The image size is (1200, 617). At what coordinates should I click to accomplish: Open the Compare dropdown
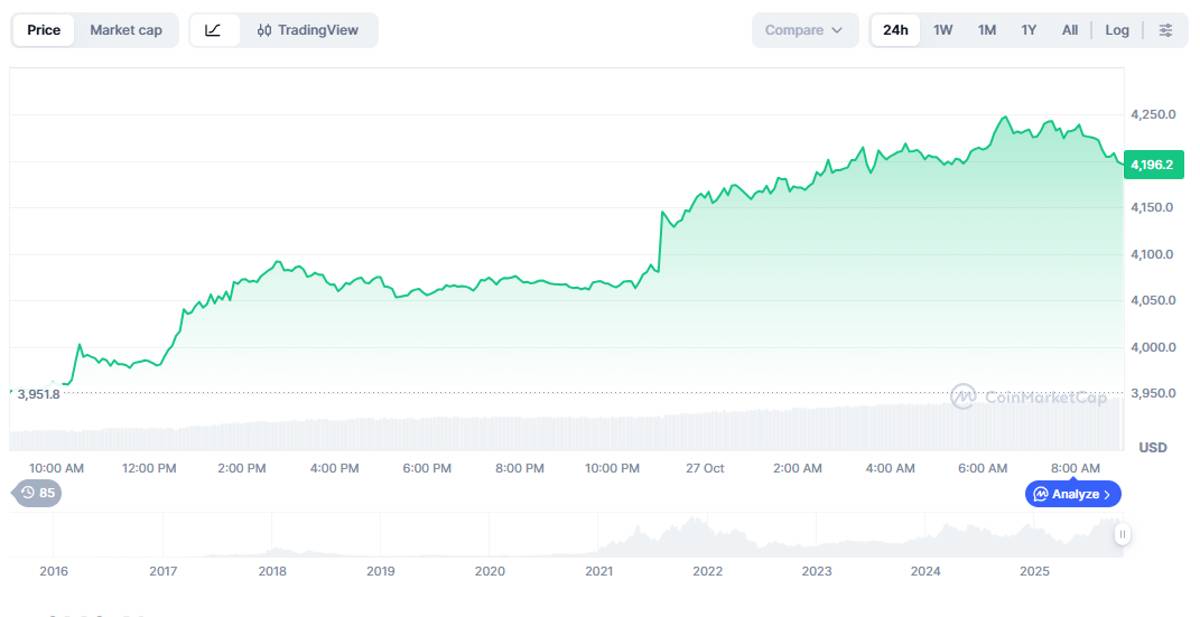(x=805, y=30)
